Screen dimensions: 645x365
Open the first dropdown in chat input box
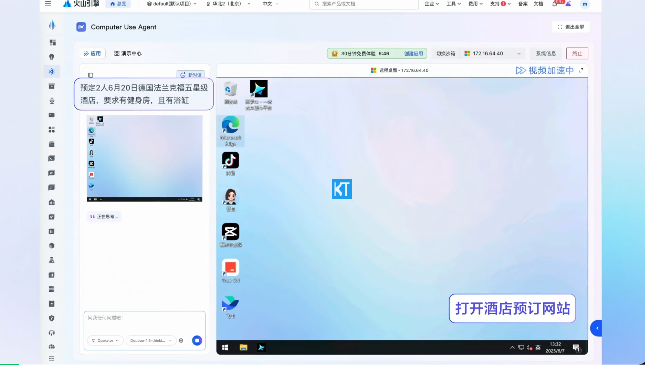(105, 341)
